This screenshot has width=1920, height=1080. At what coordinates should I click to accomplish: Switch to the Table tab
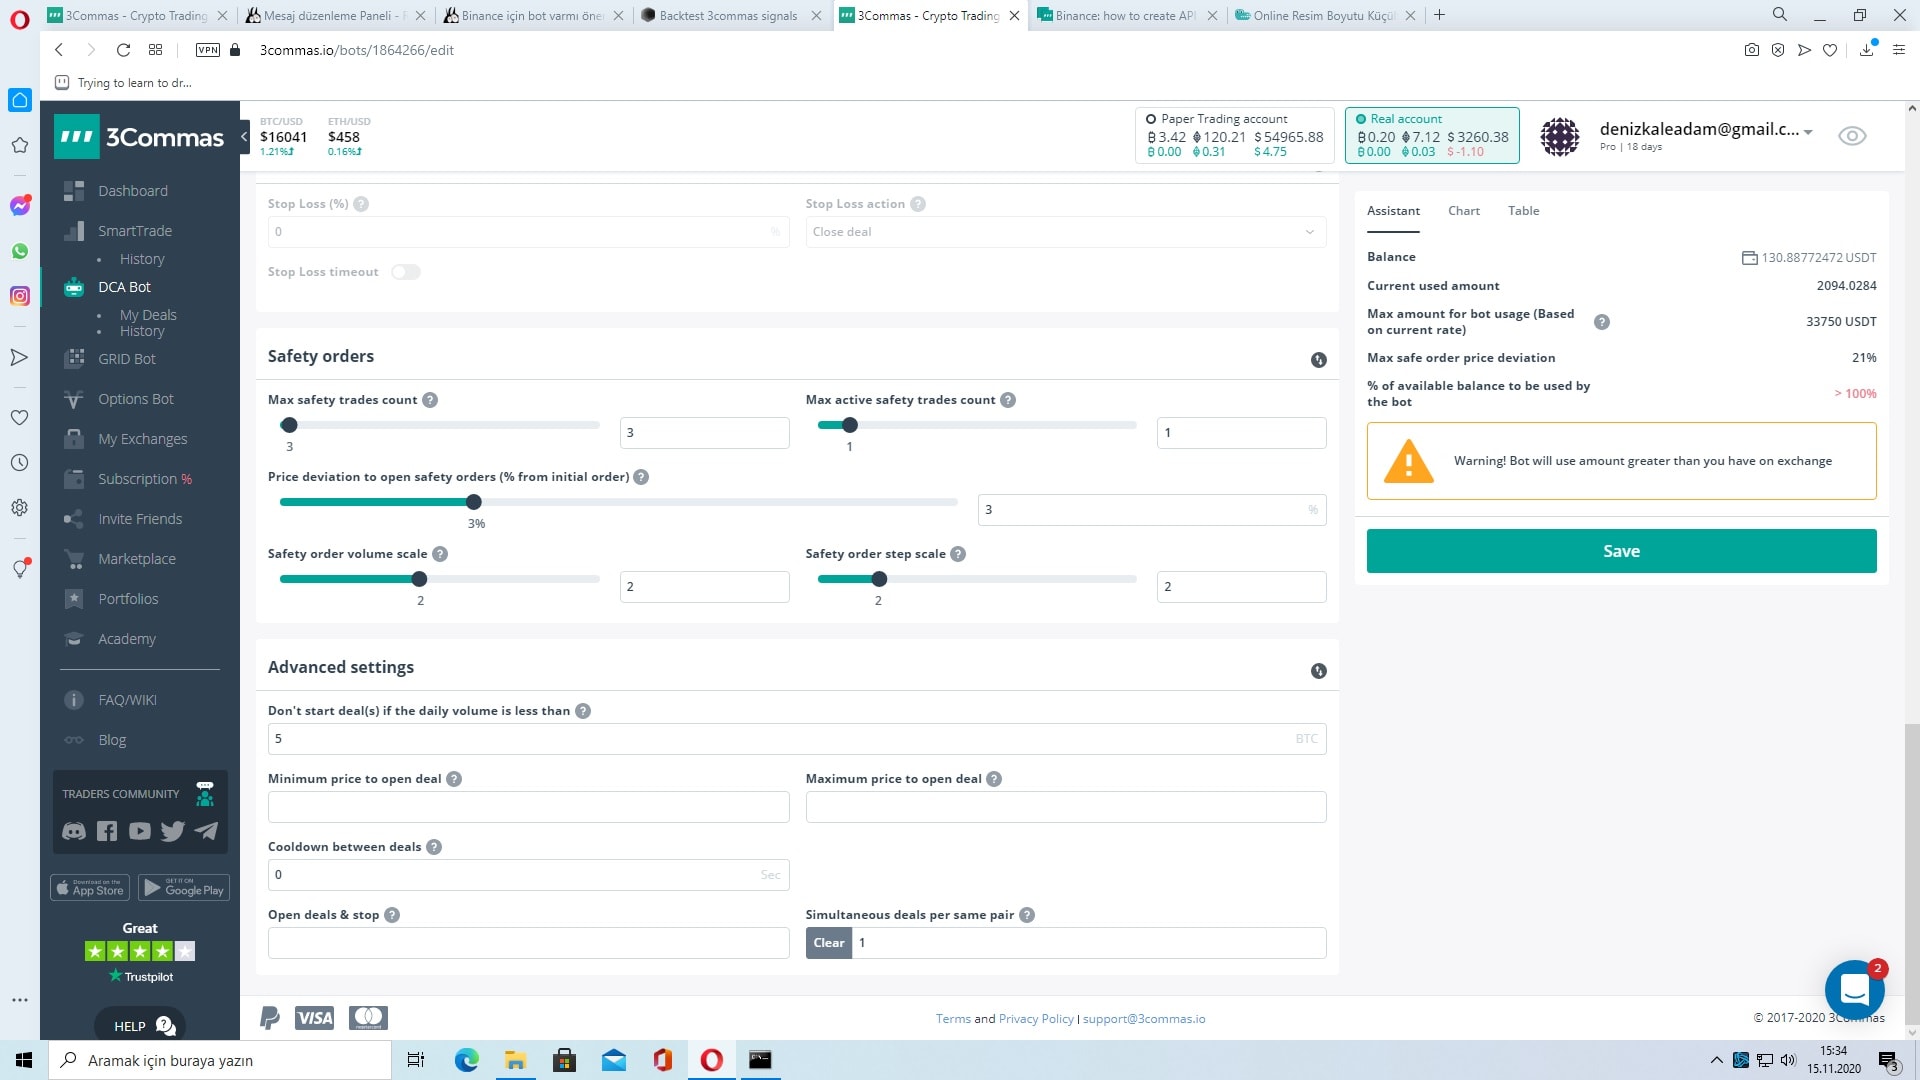point(1524,211)
